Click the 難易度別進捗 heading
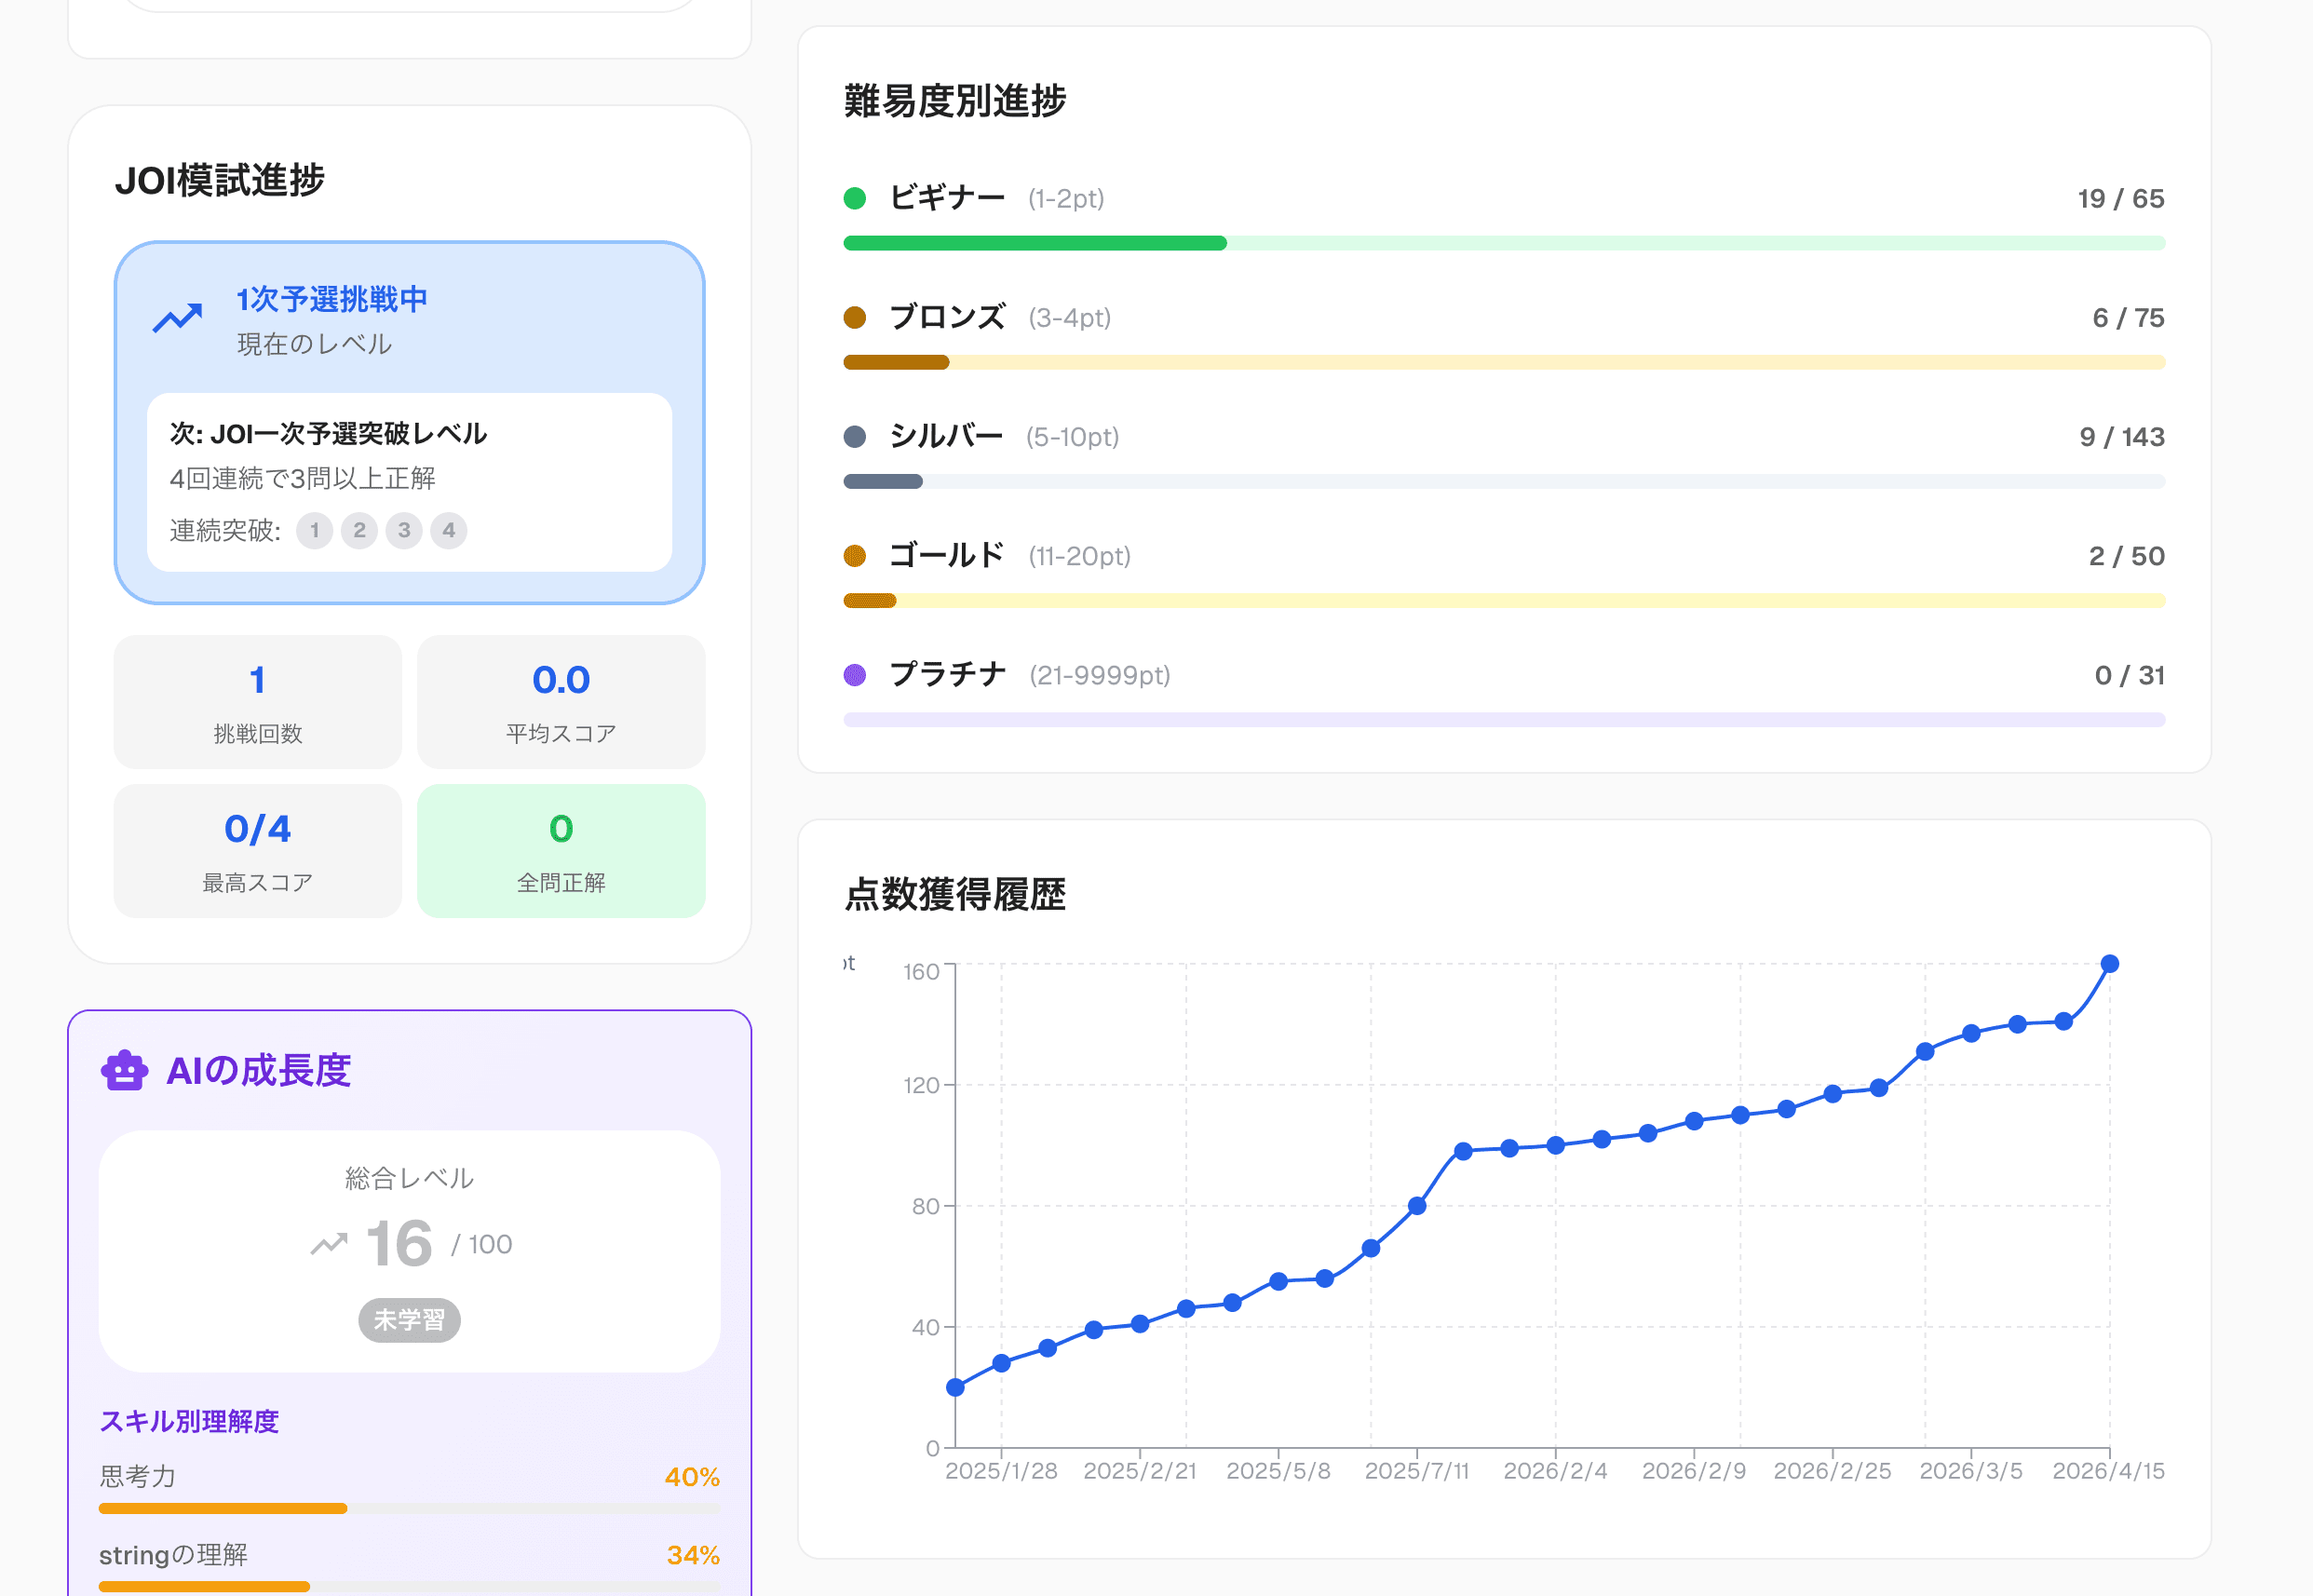The height and width of the screenshot is (1596, 2313). coord(955,101)
